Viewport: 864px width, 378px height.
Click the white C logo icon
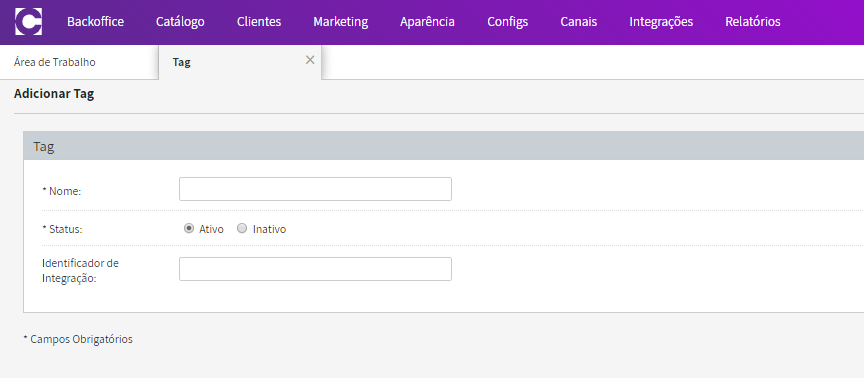pyautogui.click(x=29, y=21)
